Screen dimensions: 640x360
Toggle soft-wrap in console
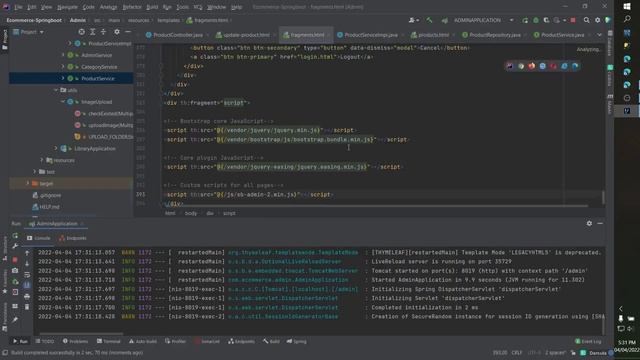[27, 275]
